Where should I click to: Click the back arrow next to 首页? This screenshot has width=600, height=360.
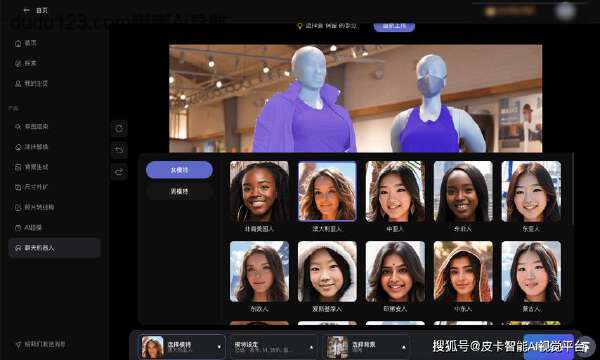(x=26, y=10)
